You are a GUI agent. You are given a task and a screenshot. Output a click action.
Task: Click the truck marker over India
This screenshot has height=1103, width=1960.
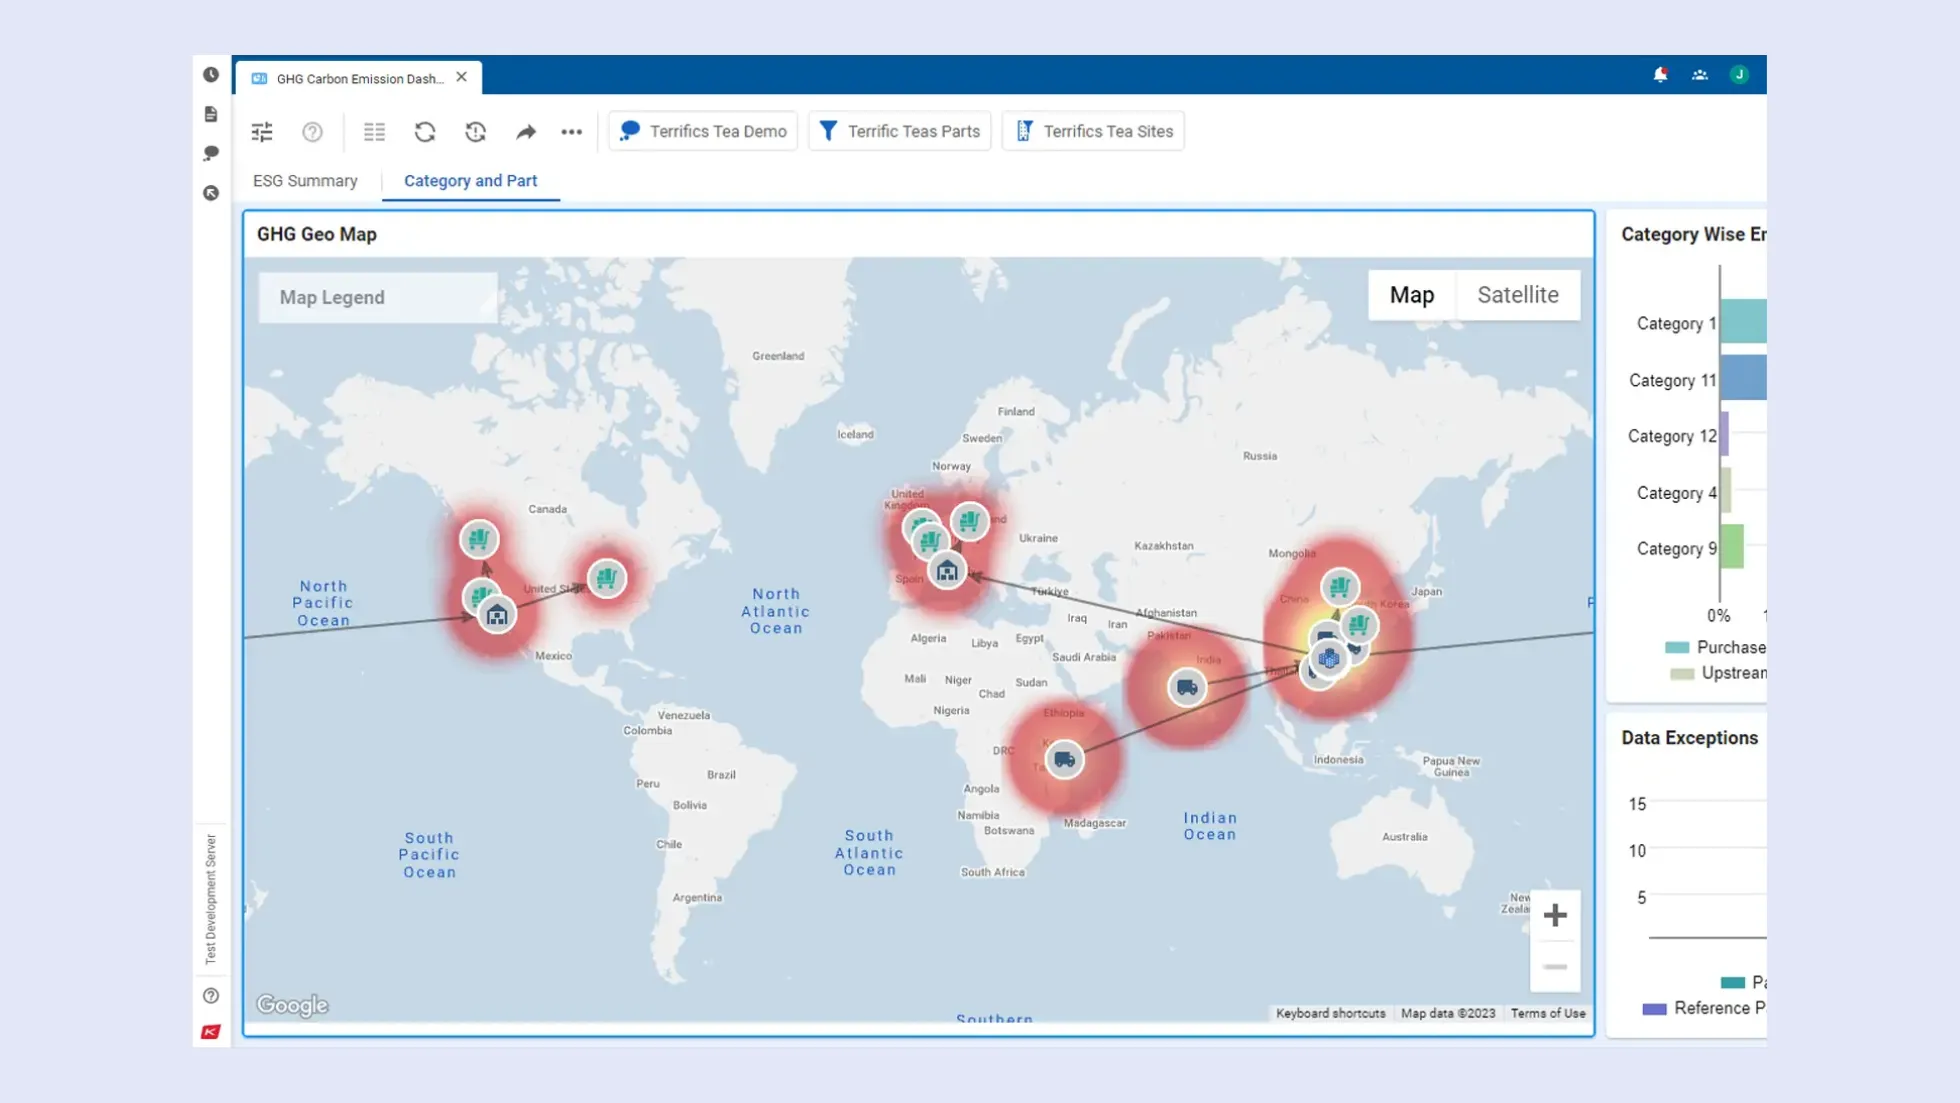click(1186, 687)
